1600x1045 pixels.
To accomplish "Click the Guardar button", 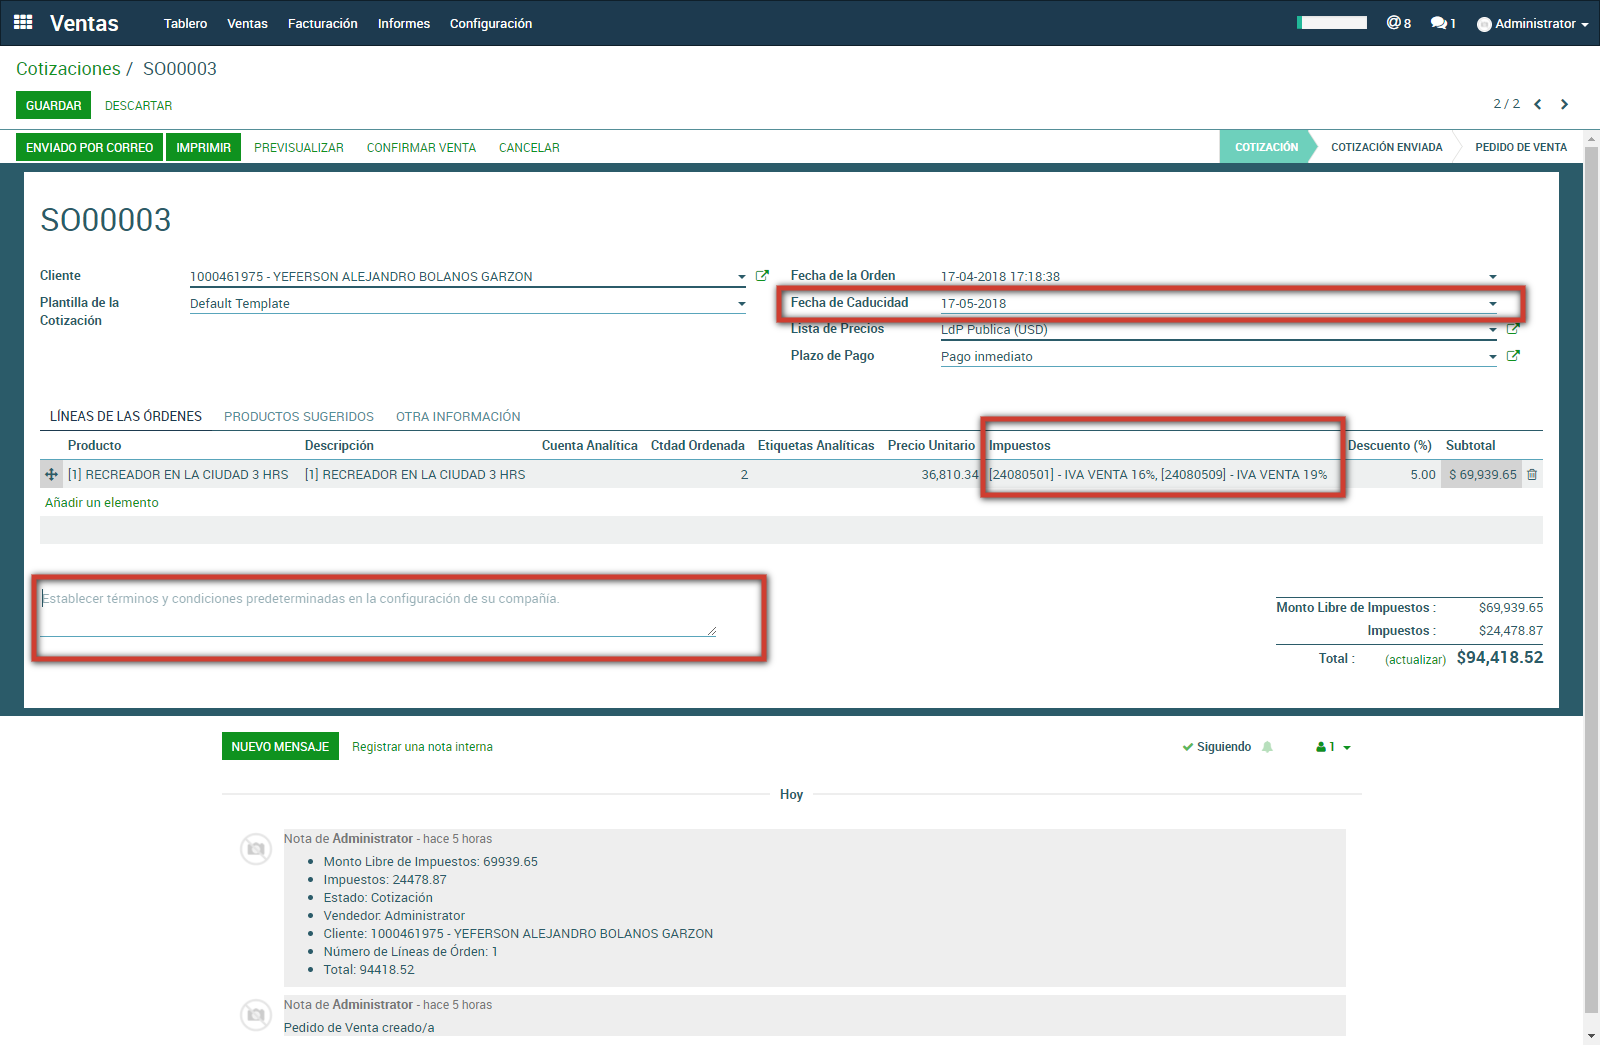I will tap(53, 106).
